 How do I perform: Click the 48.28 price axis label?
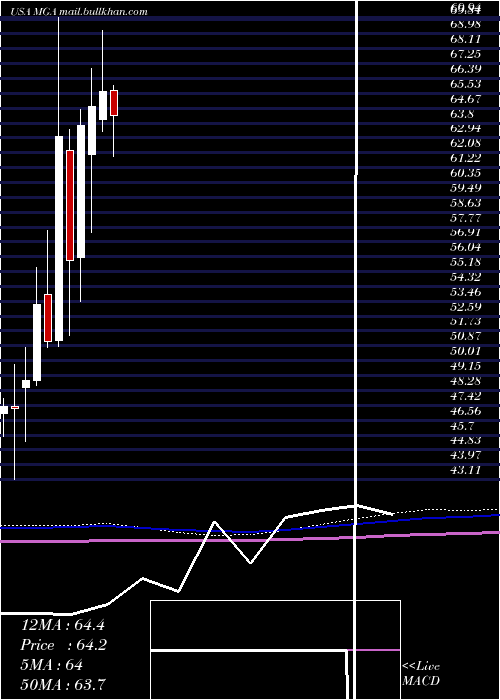466,381
